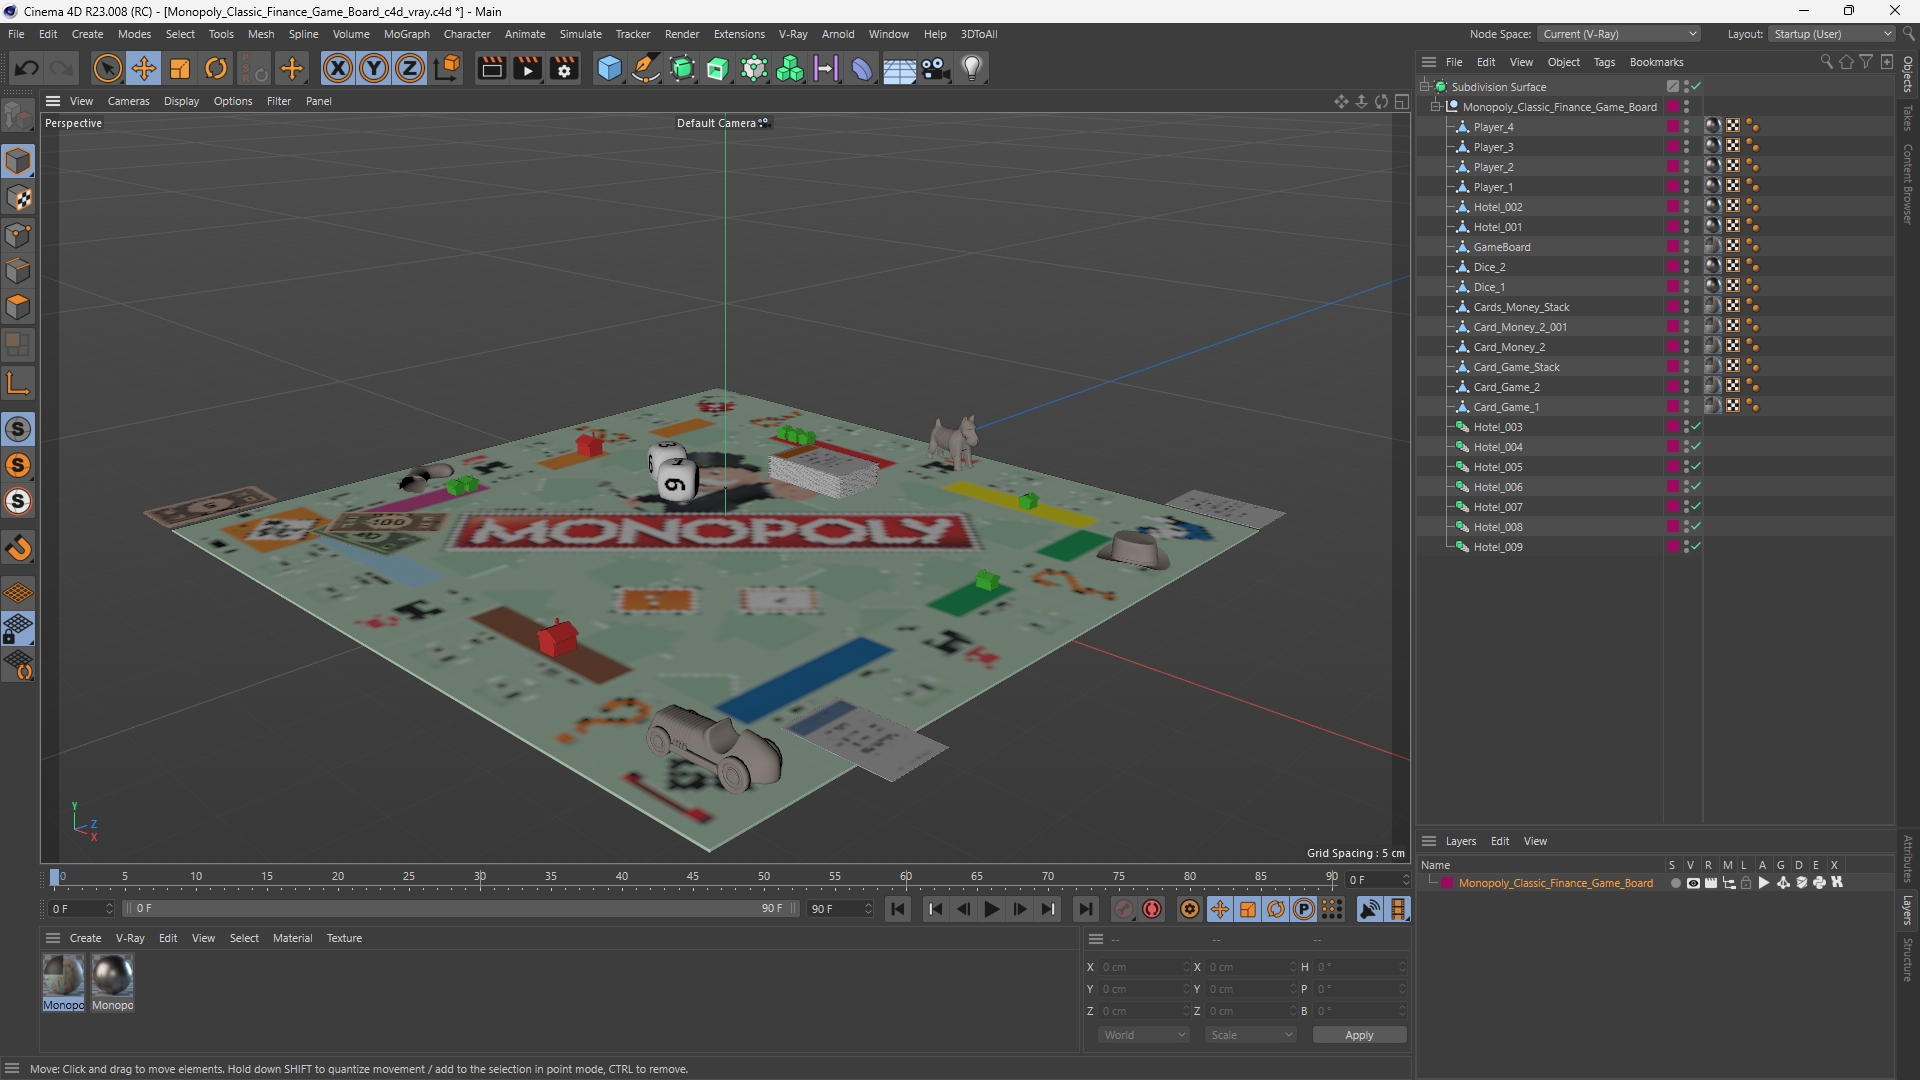This screenshot has height=1080, width=1920.
Task: Add a Cube primitive object
Action: pos(609,68)
